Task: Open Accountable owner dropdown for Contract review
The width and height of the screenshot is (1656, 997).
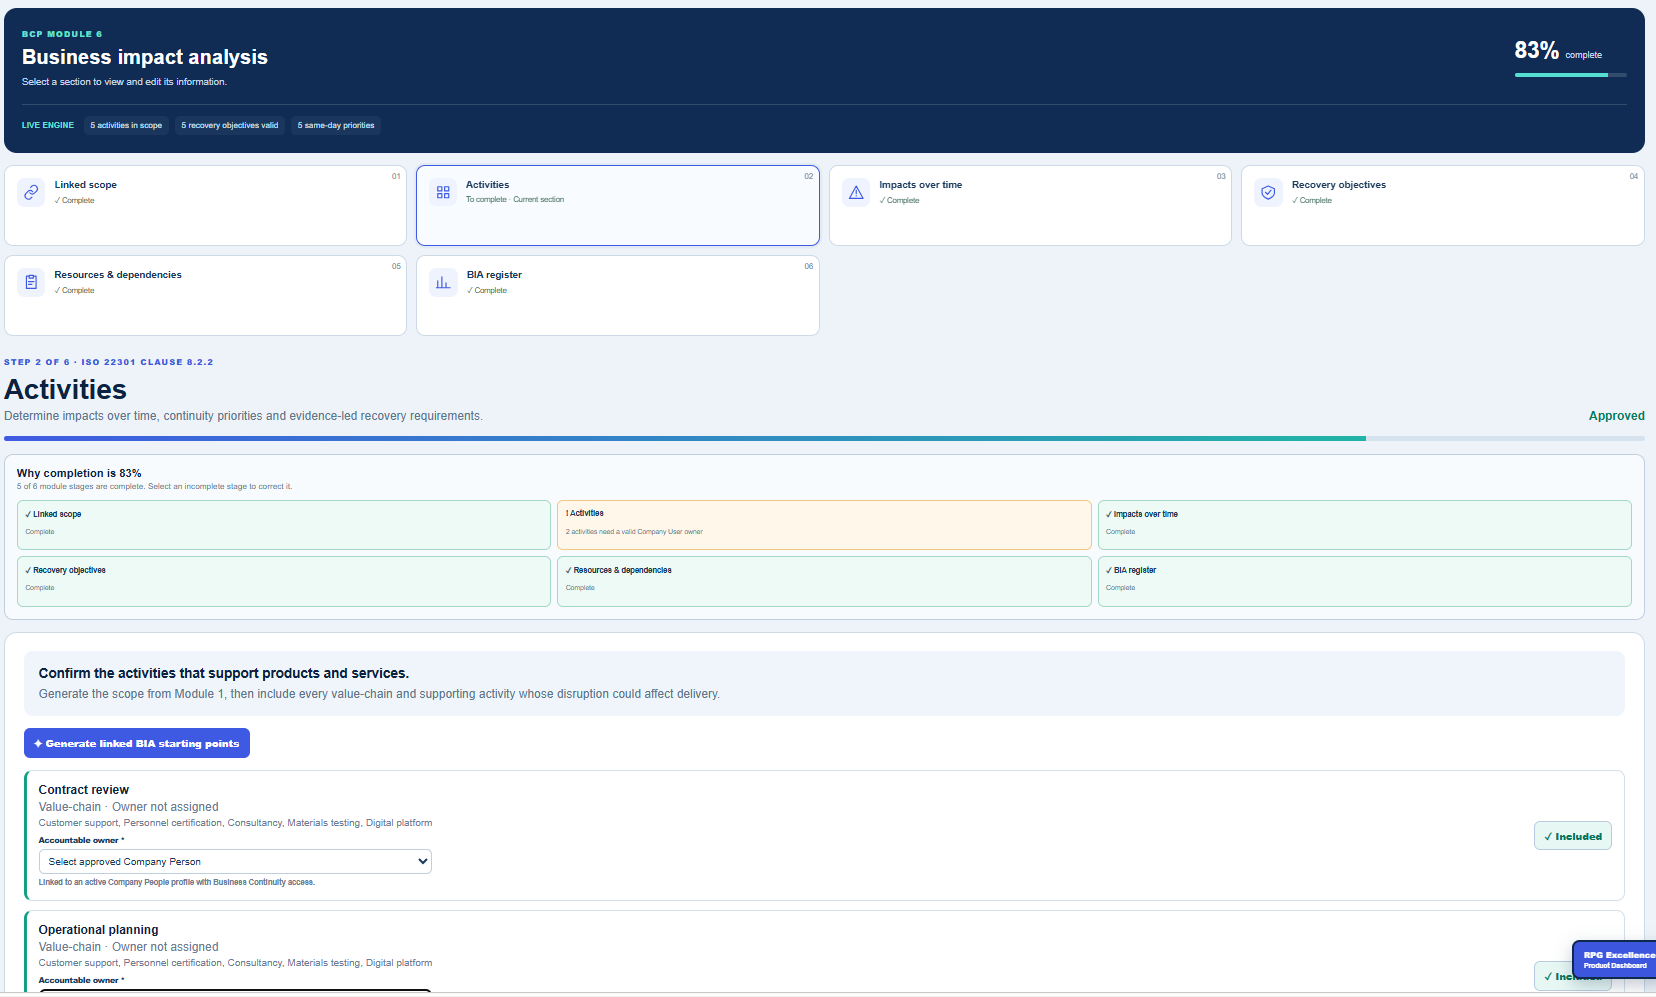Action: coord(235,861)
